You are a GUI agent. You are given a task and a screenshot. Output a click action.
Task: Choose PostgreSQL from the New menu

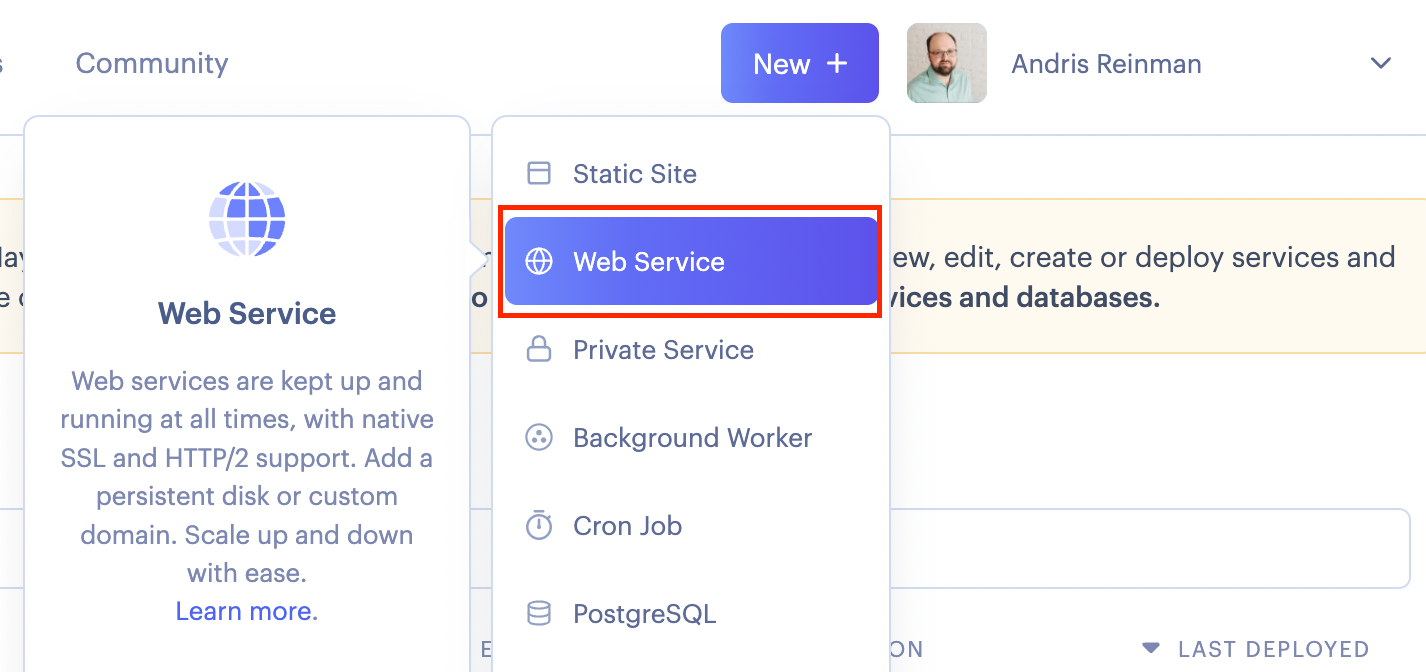(644, 613)
